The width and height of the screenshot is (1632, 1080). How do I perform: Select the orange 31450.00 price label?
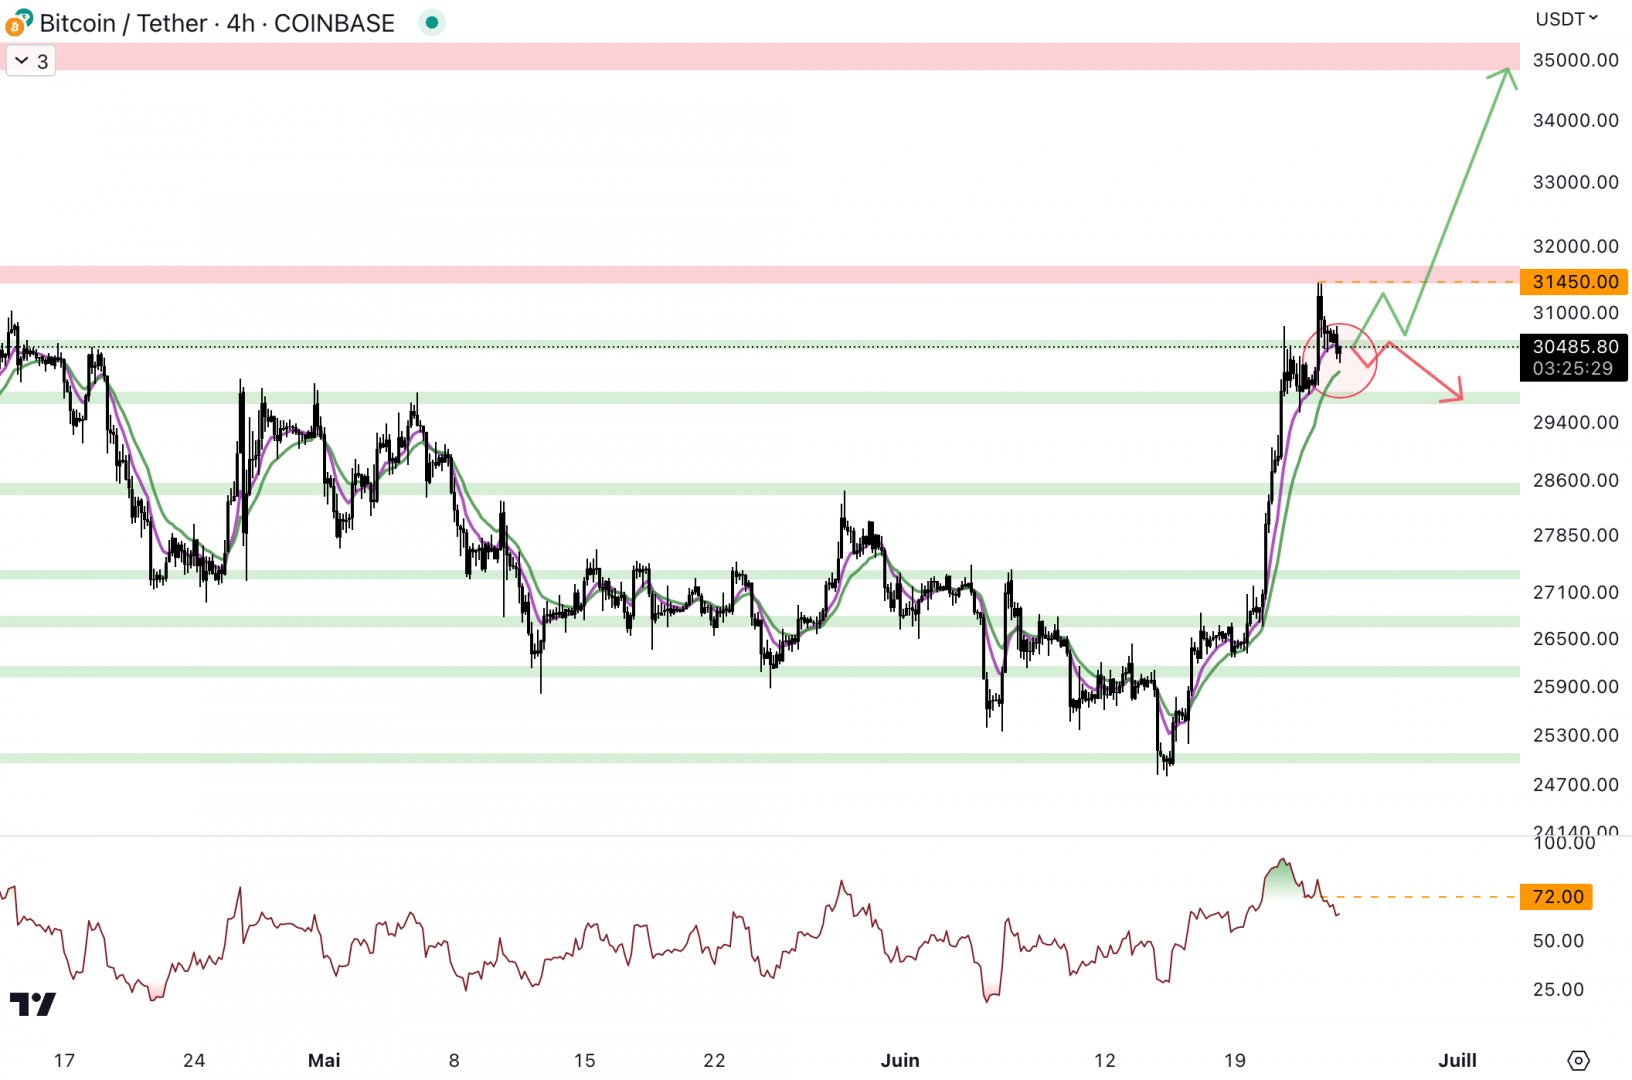tap(1574, 282)
